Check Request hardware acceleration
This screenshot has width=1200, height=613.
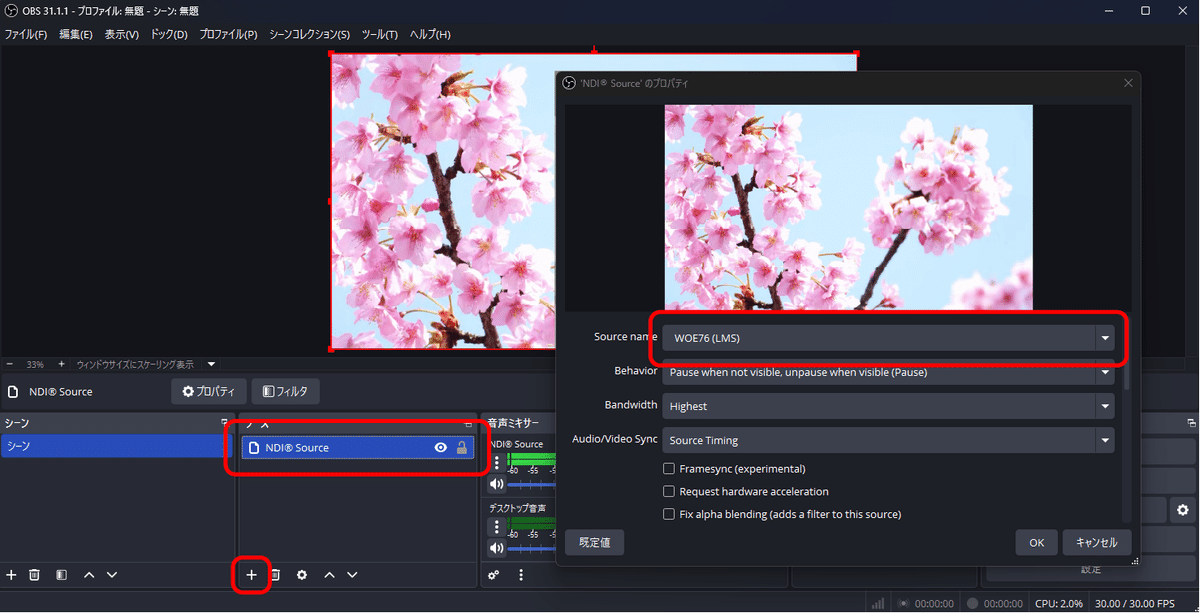coord(669,491)
